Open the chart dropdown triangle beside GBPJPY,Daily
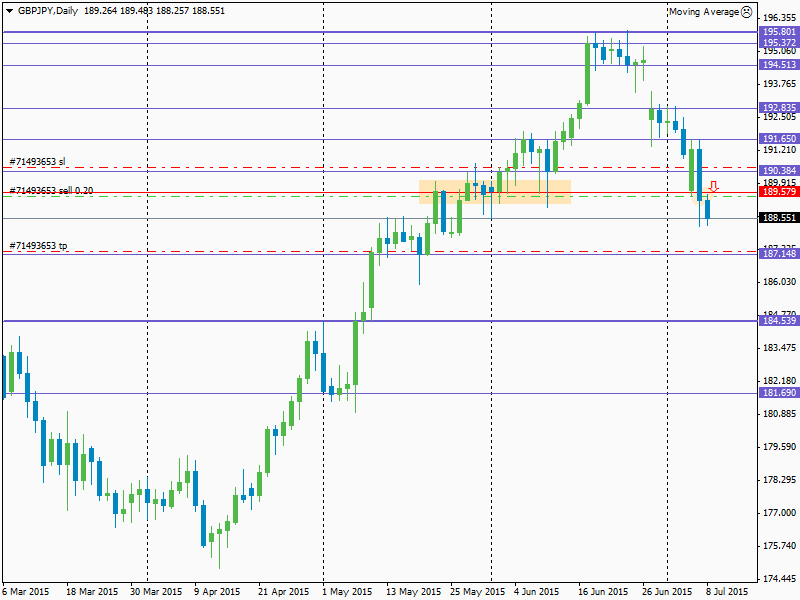The height and width of the screenshot is (600, 800). pyautogui.click(x=9, y=11)
